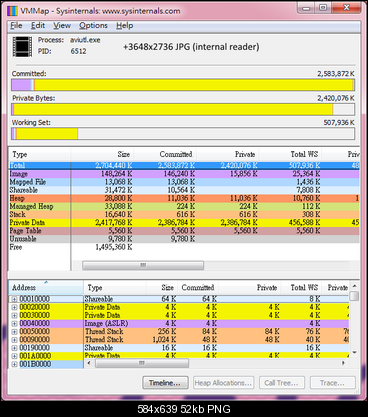Click the 2,420,076 K private bytes value
This screenshot has height=417, width=368.
pos(336,98)
